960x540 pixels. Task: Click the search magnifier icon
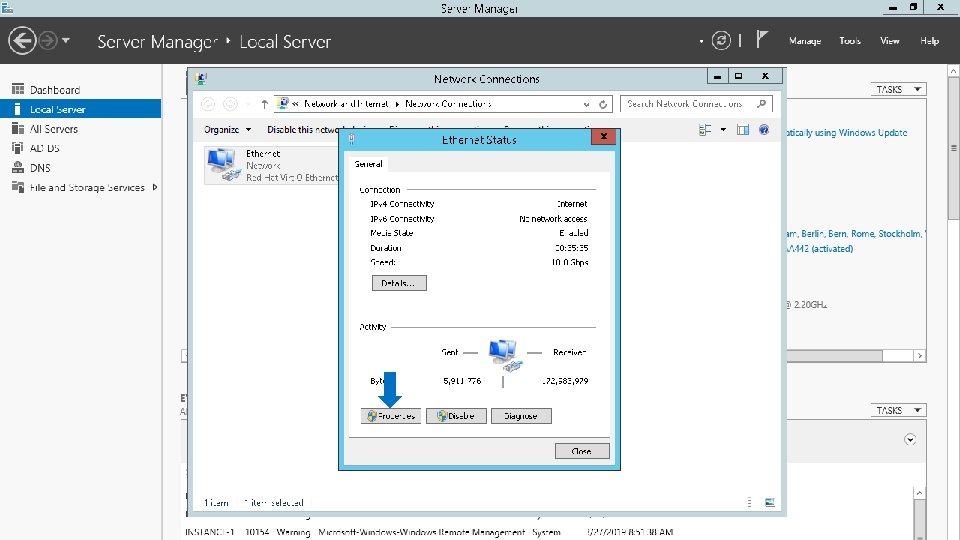click(x=762, y=104)
